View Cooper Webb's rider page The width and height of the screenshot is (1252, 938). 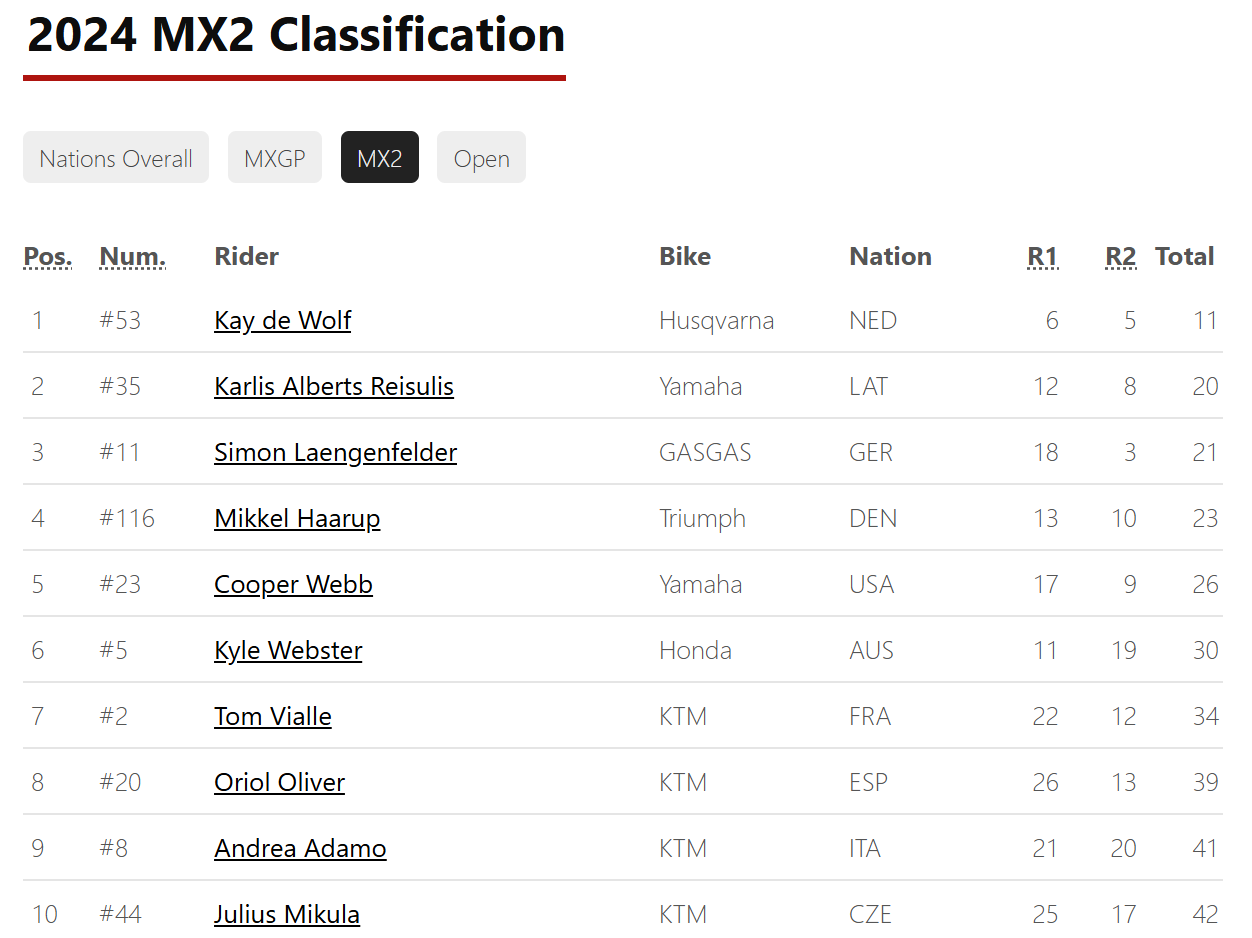pos(292,584)
